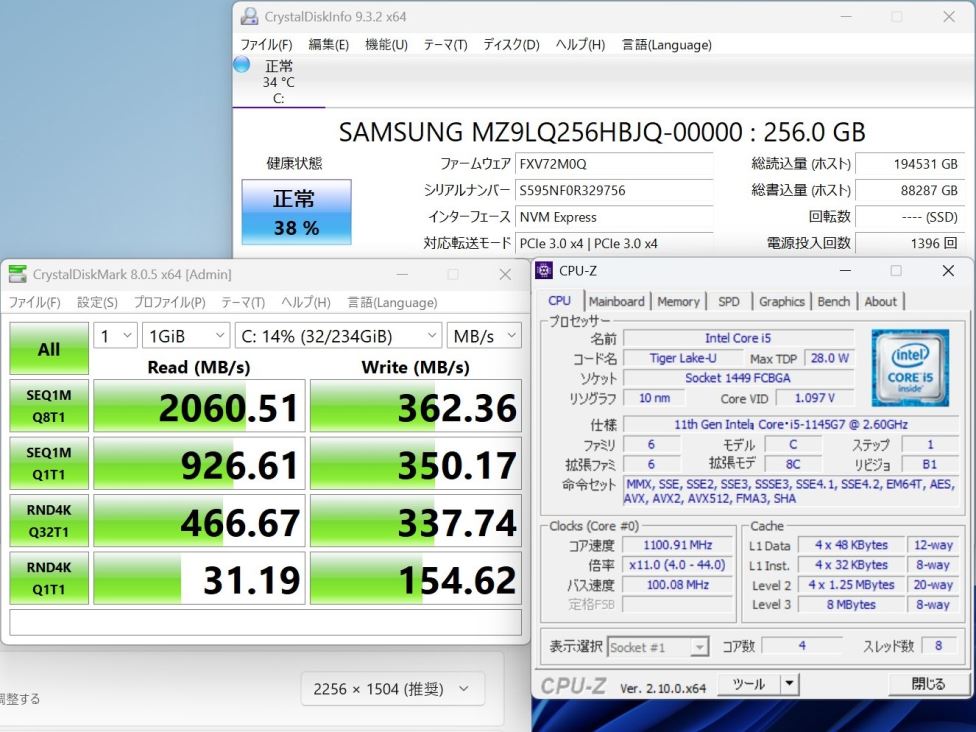Open the Socket #1 selection dropdown
The width and height of the screenshot is (976, 732).
point(657,647)
